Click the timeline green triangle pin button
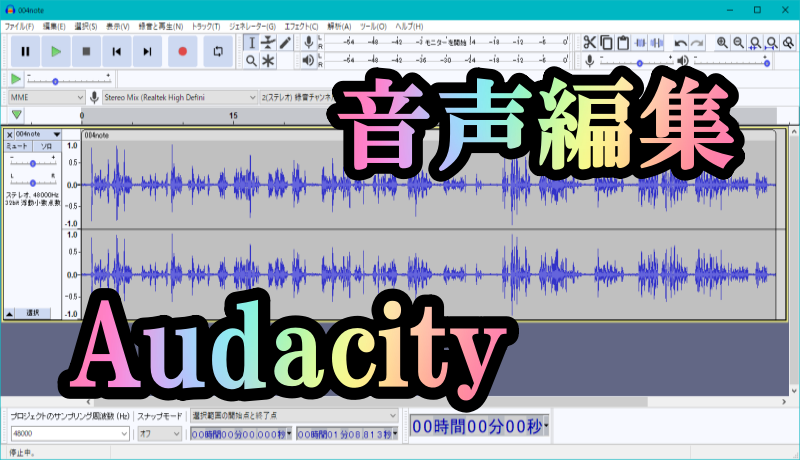The image size is (800, 460). 16,115
